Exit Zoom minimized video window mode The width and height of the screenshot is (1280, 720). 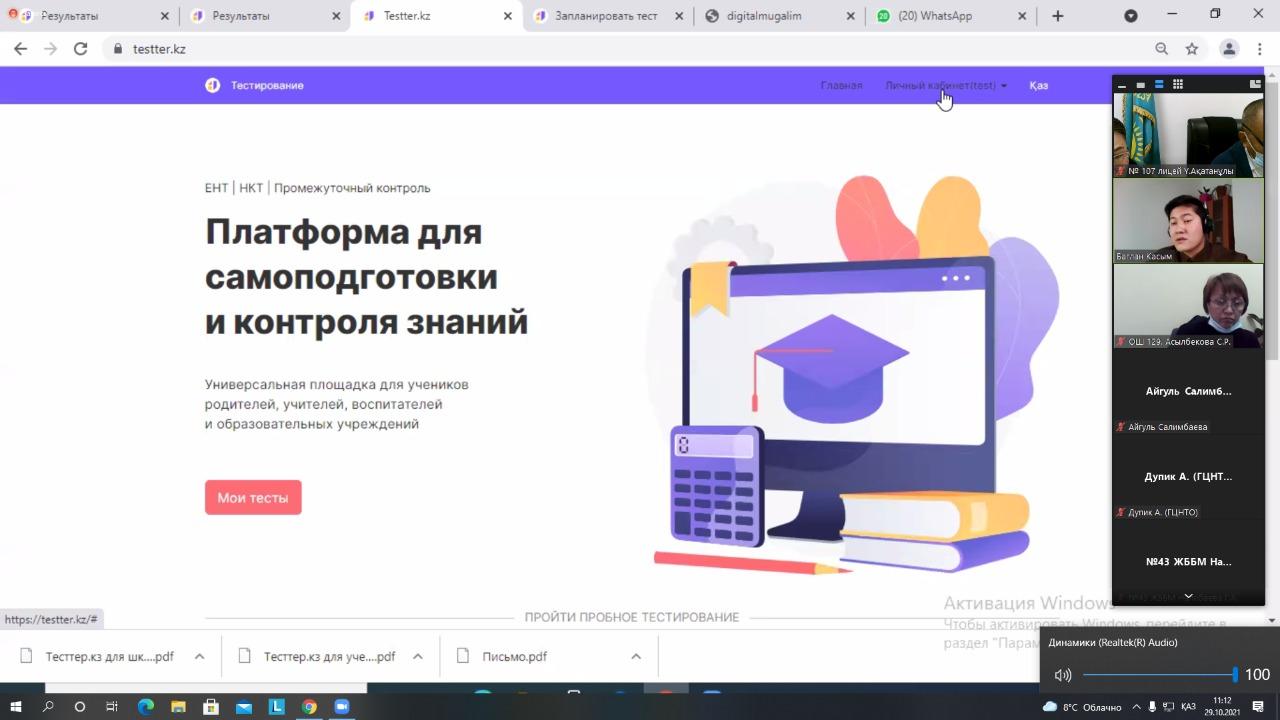[1255, 85]
